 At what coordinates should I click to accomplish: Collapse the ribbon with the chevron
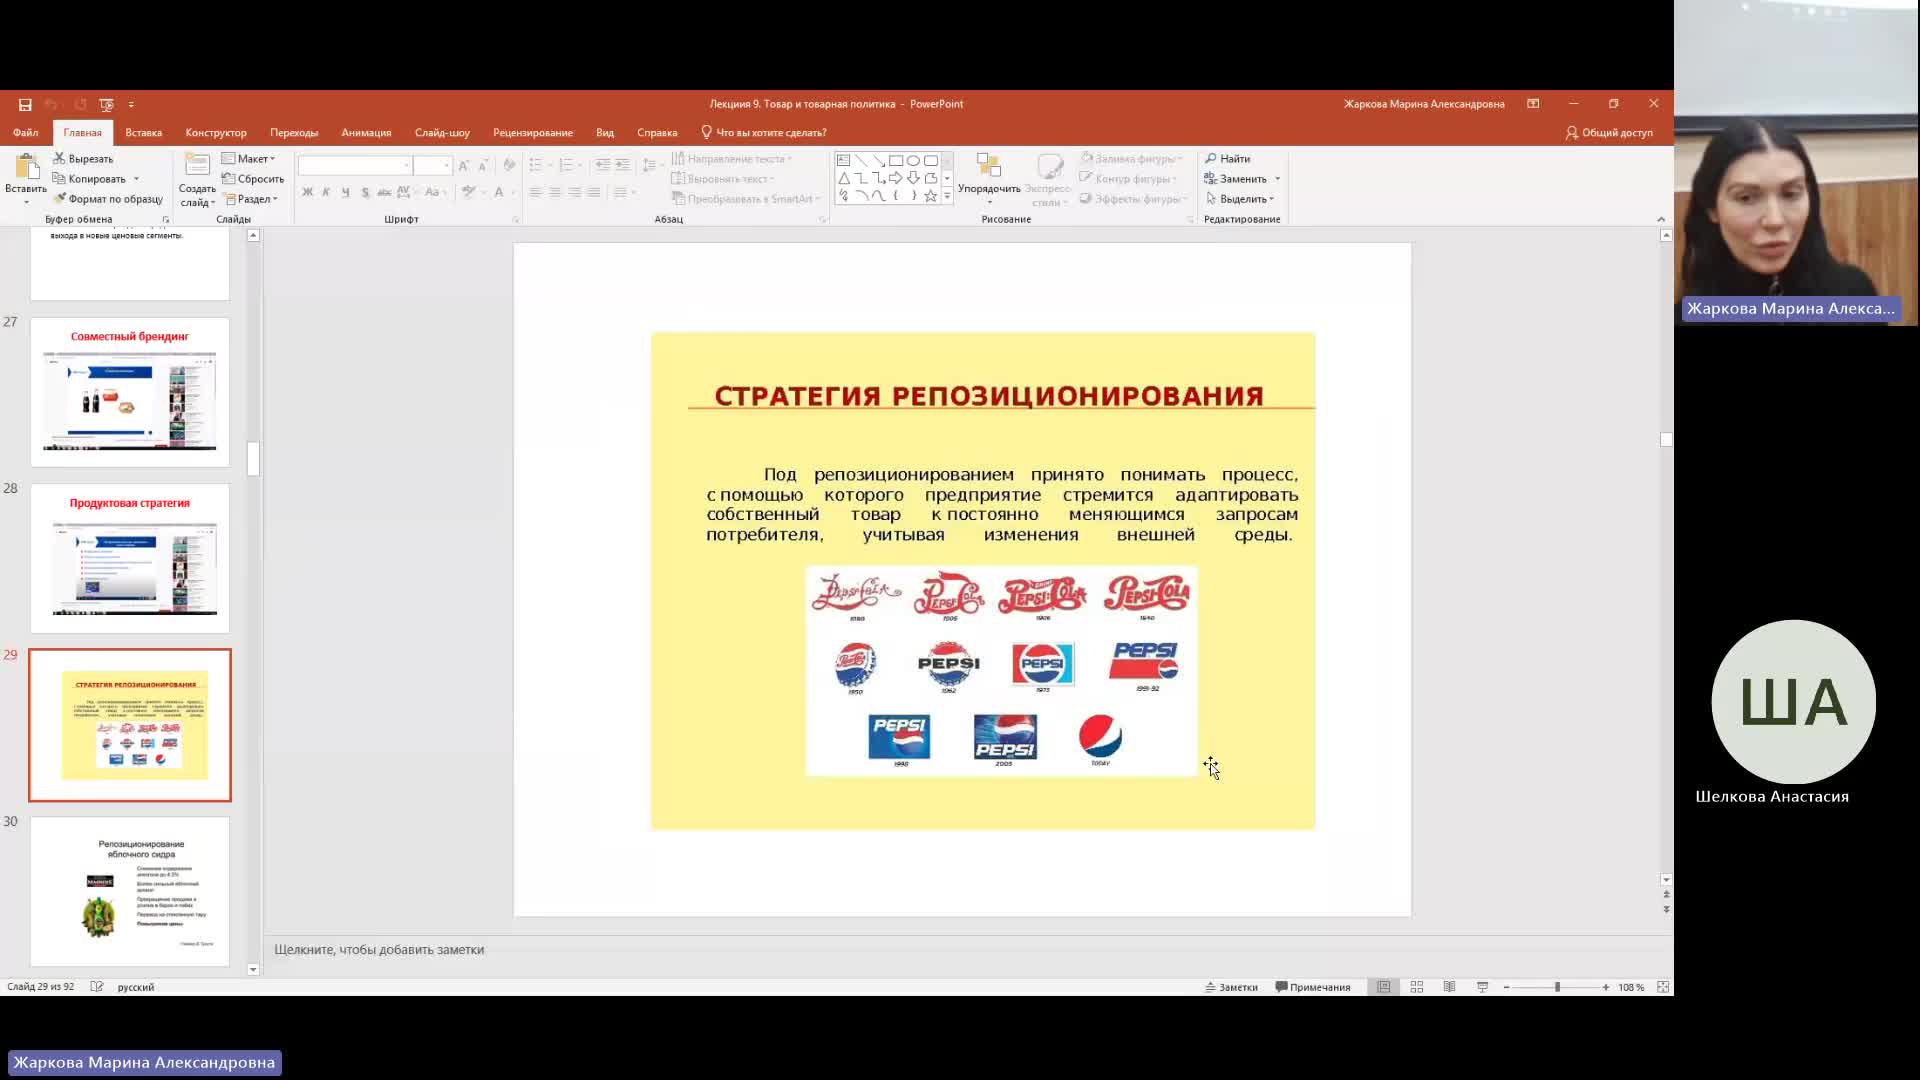tap(1661, 219)
